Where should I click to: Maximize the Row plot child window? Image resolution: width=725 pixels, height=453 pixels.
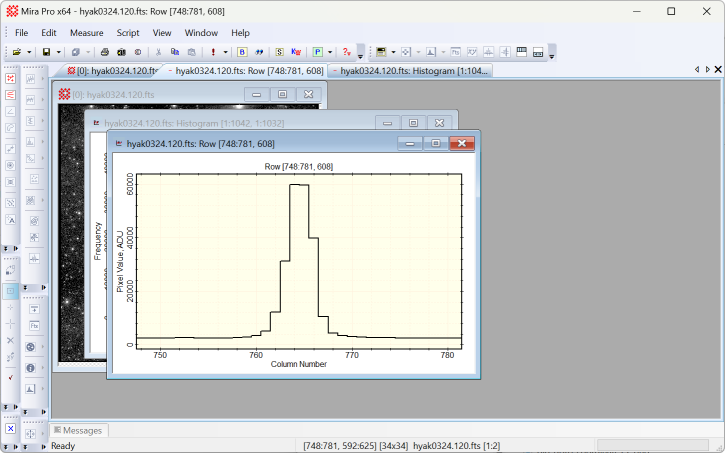pyautogui.click(x=435, y=143)
